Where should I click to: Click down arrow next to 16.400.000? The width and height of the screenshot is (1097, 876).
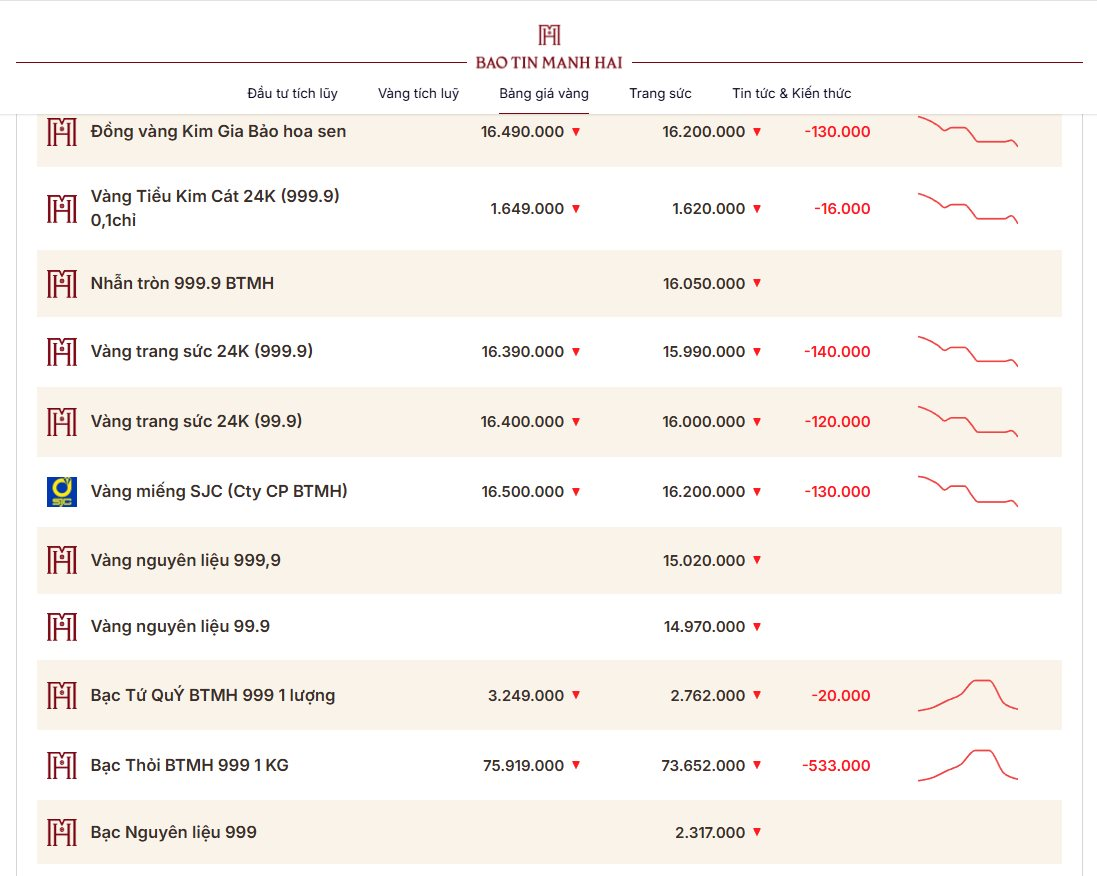(576, 421)
